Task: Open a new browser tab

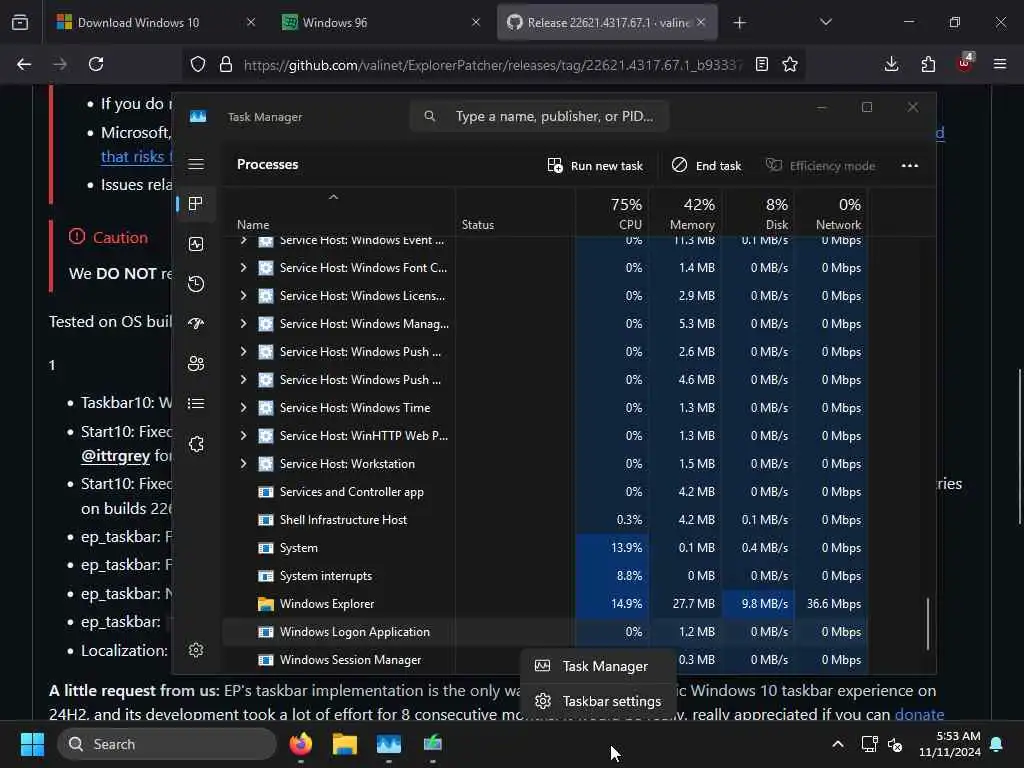Action: tap(739, 23)
